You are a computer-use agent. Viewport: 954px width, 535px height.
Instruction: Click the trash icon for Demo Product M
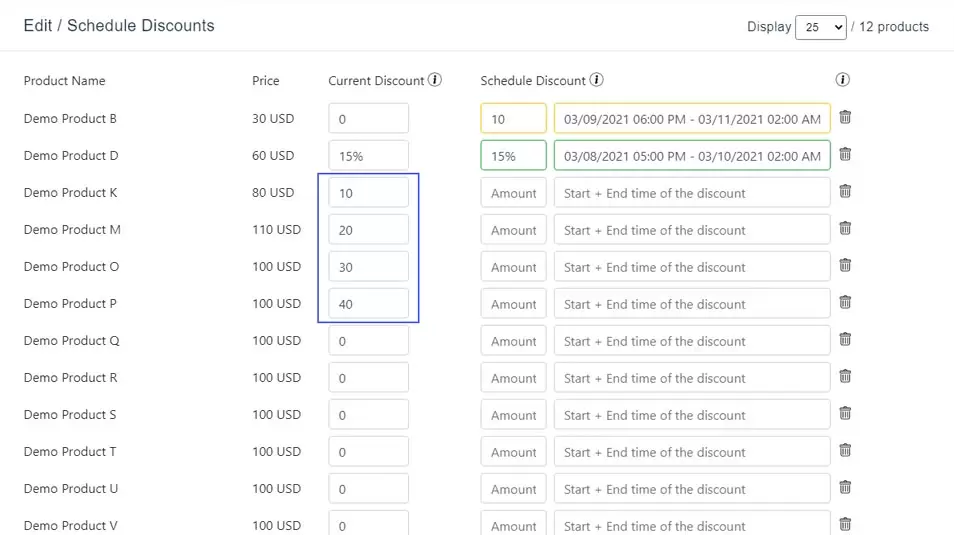(x=845, y=228)
